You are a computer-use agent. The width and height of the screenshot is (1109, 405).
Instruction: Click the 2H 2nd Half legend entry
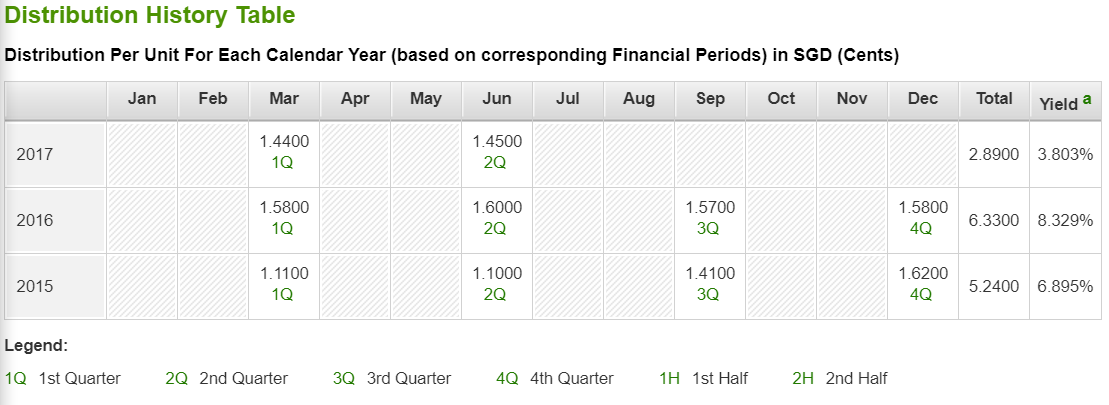[x=840, y=378]
